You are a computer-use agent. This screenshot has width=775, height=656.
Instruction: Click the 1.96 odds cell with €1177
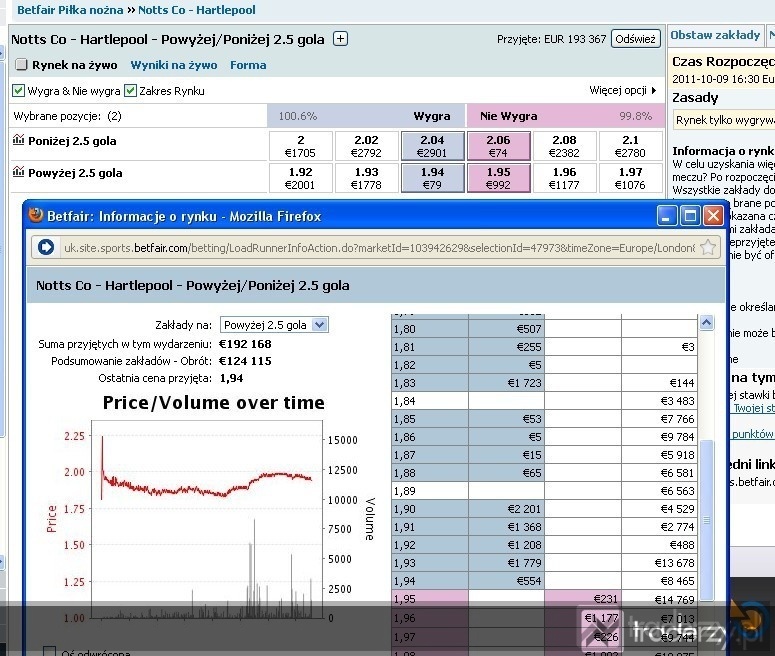click(x=564, y=178)
